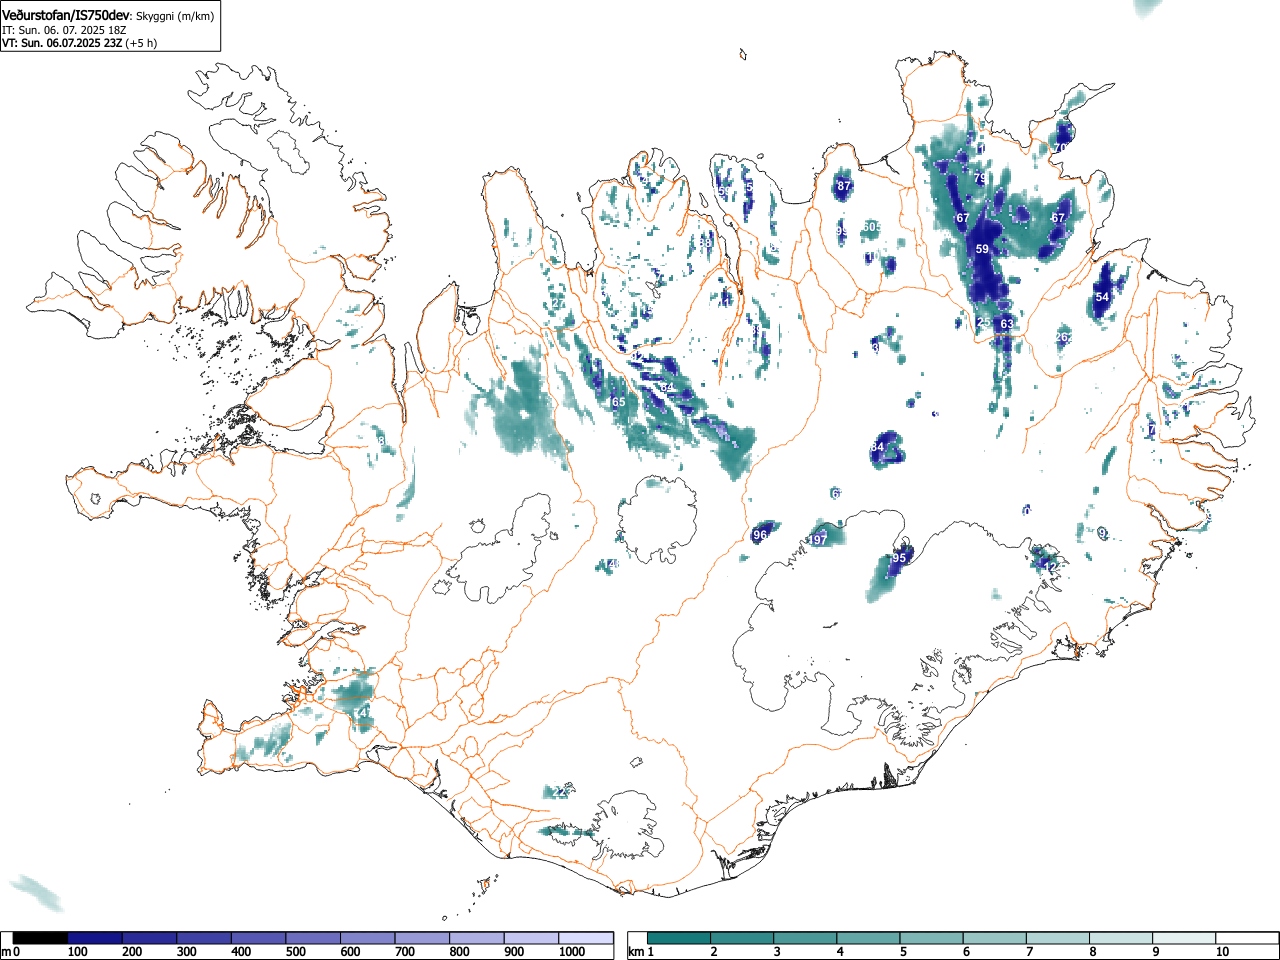Click the '95' value on the glacier edge
The height and width of the screenshot is (960, 1280).
pos(899,558)
